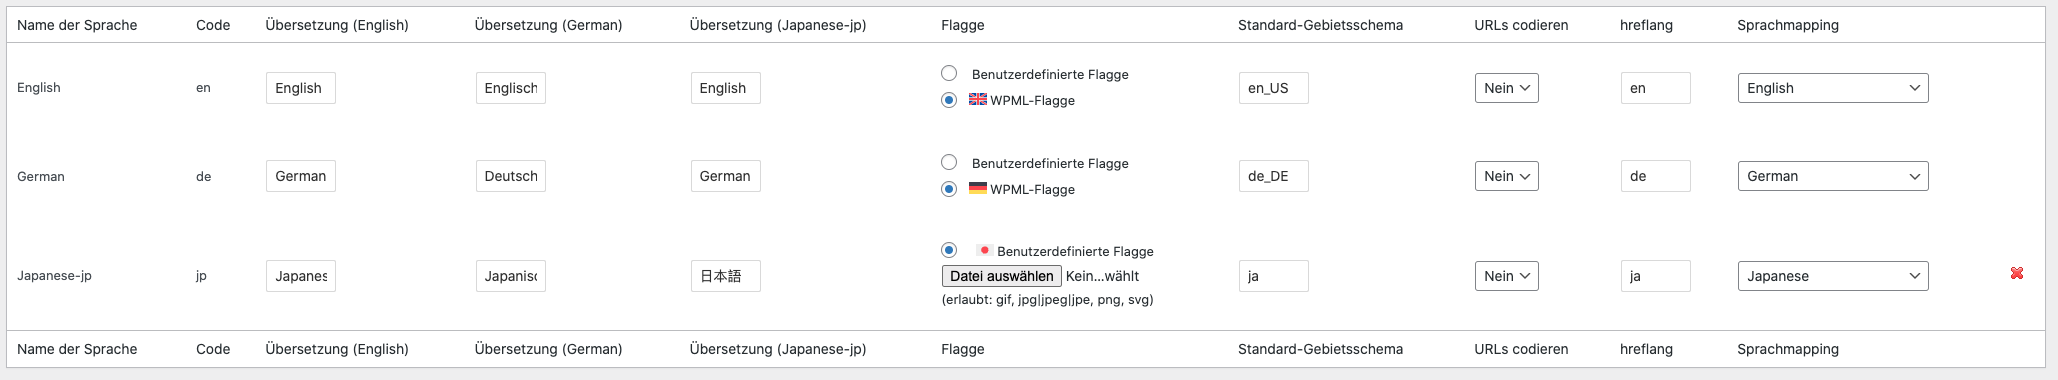
Task: Open URLs codieren dropdown for English
Action: coord(1506,88)
